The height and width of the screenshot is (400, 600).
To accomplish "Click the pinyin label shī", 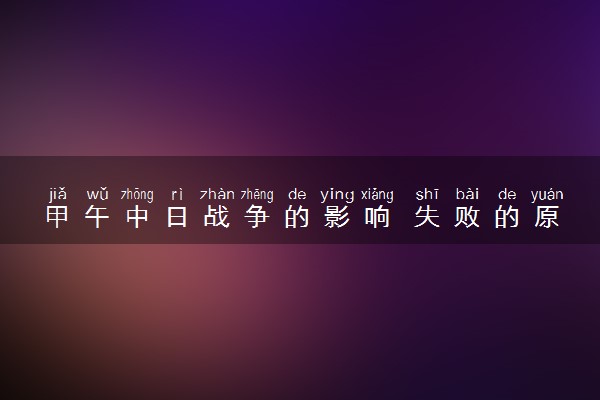I will tap(427, 194).
